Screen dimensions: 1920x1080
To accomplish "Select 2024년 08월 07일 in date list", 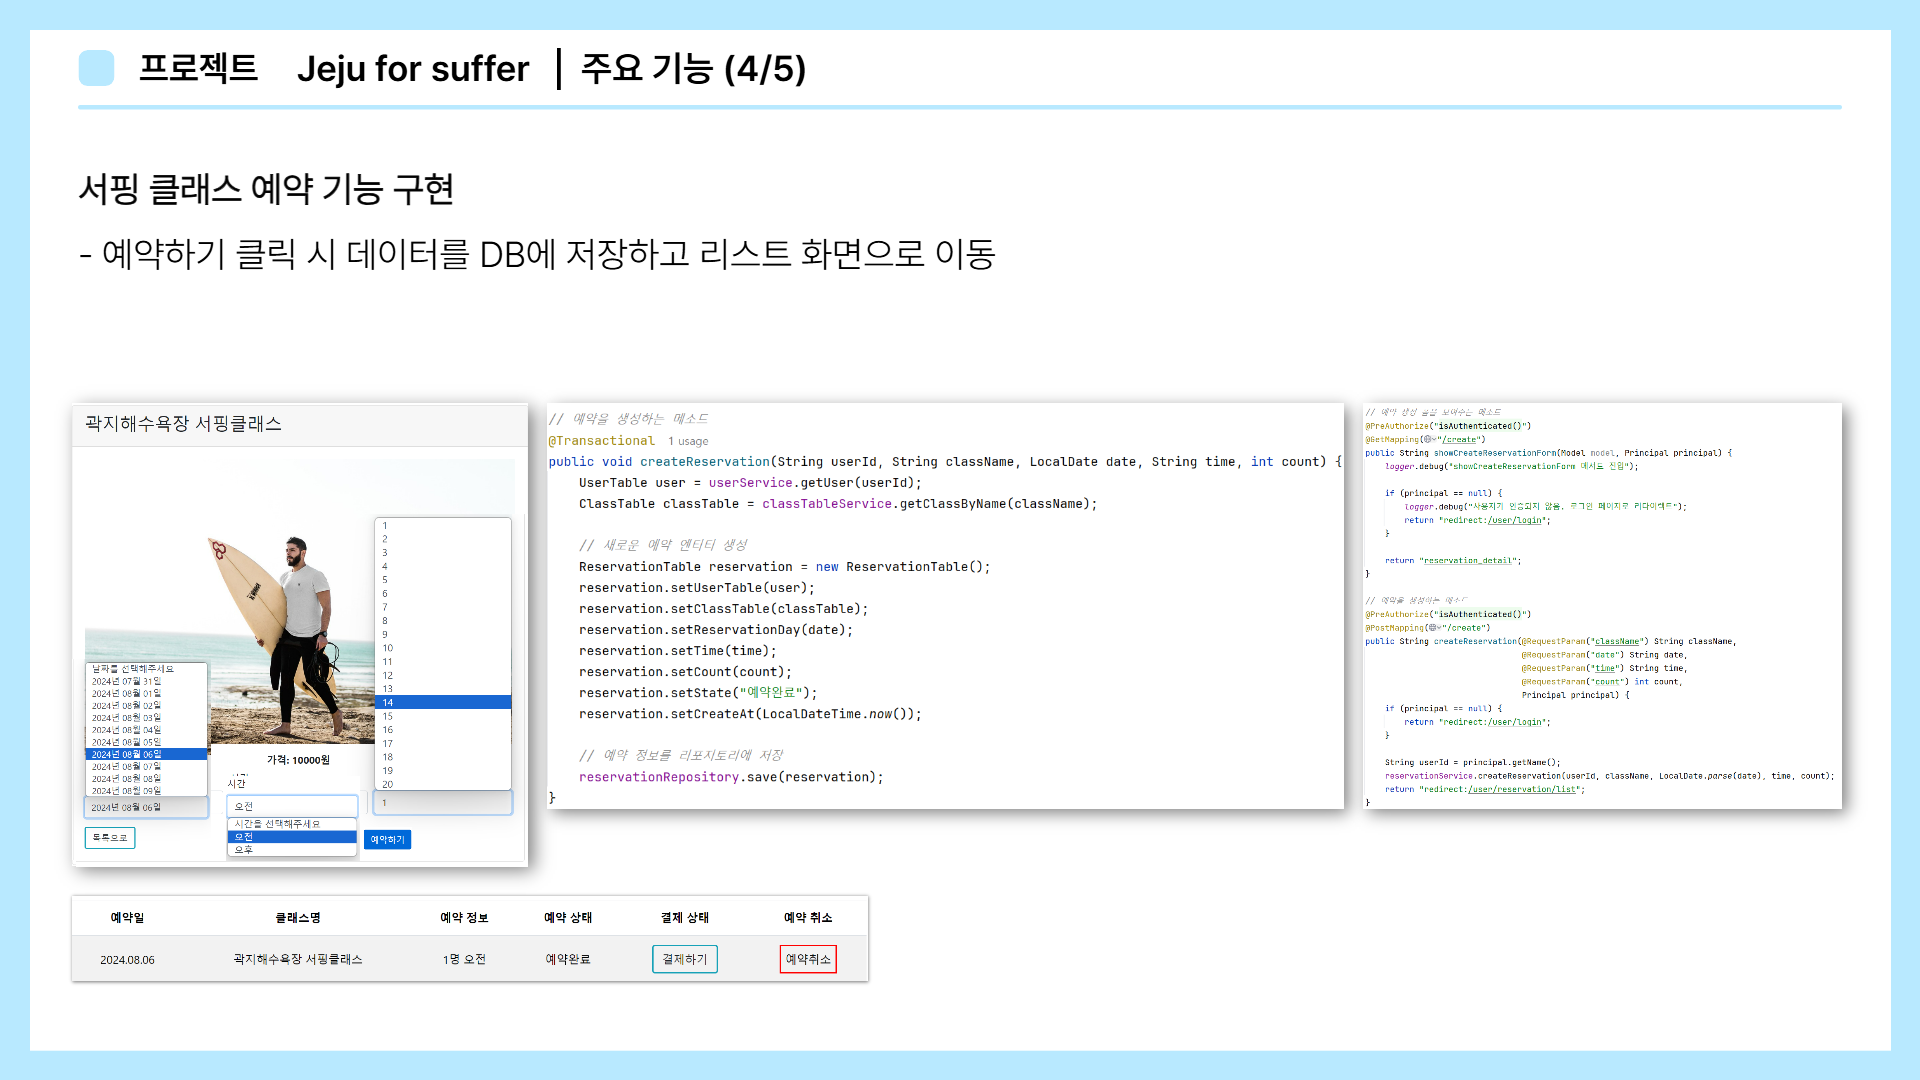I will 127,767.
